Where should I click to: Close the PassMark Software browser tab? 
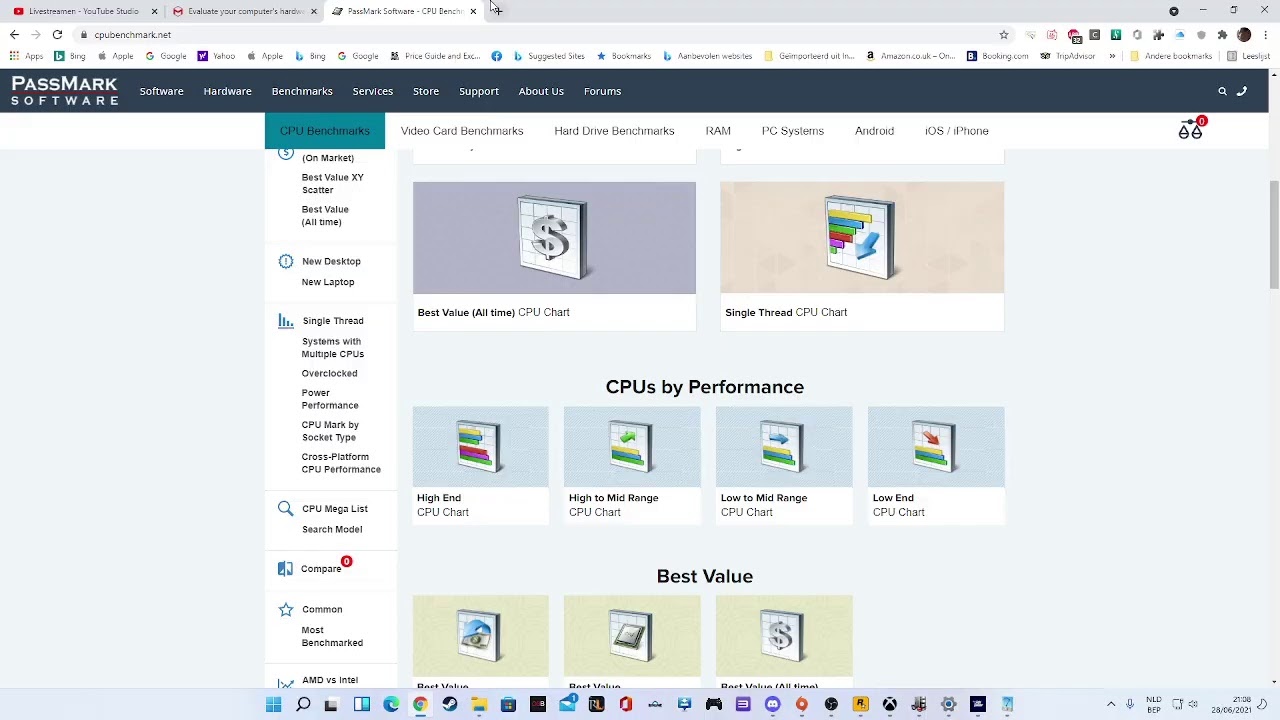coord(473,11)
